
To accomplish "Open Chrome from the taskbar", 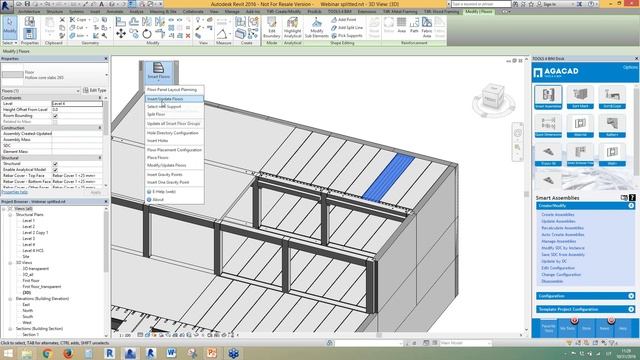I will click(x=47, y=353).
